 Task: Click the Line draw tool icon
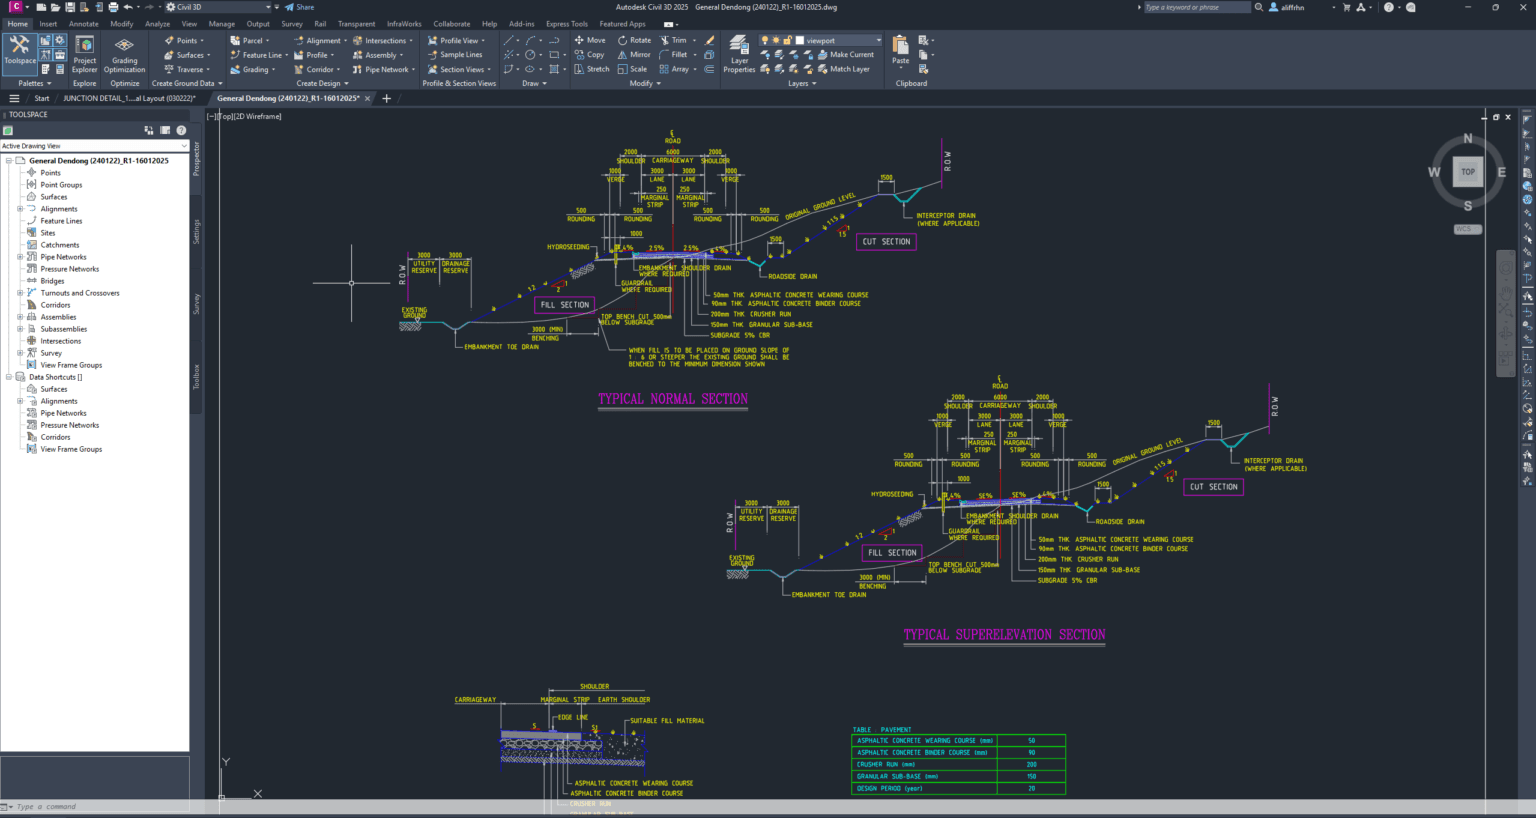509,41
